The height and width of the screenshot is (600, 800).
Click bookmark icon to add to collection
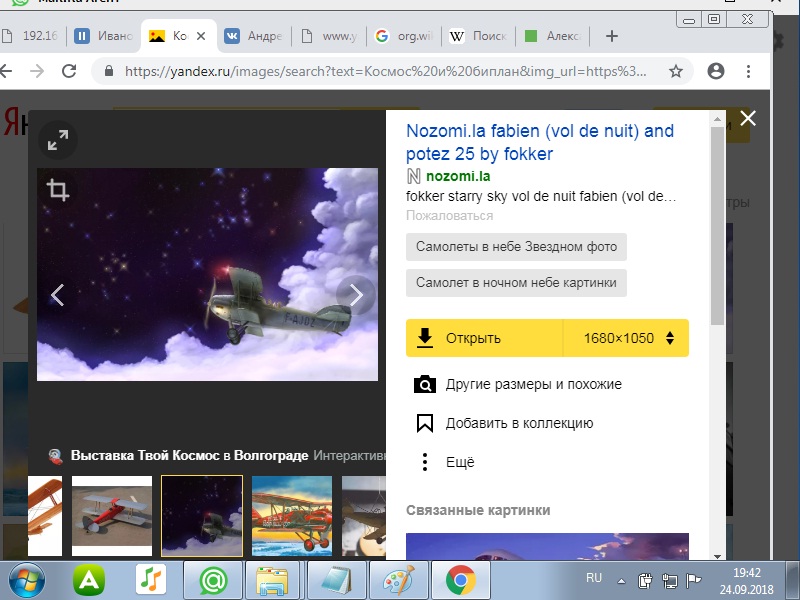click(x=424, y=423)
